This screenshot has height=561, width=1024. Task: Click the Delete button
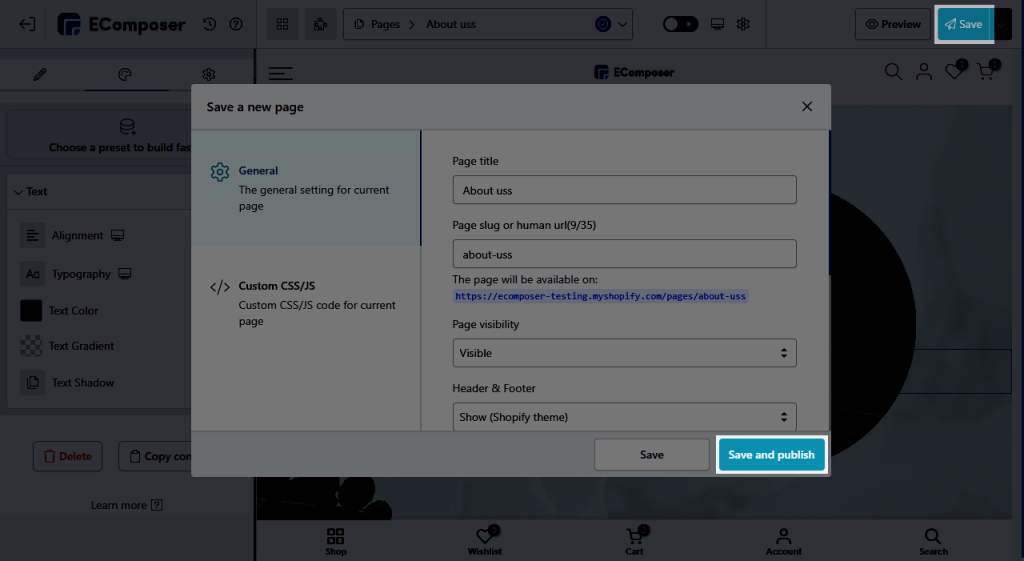68,456
